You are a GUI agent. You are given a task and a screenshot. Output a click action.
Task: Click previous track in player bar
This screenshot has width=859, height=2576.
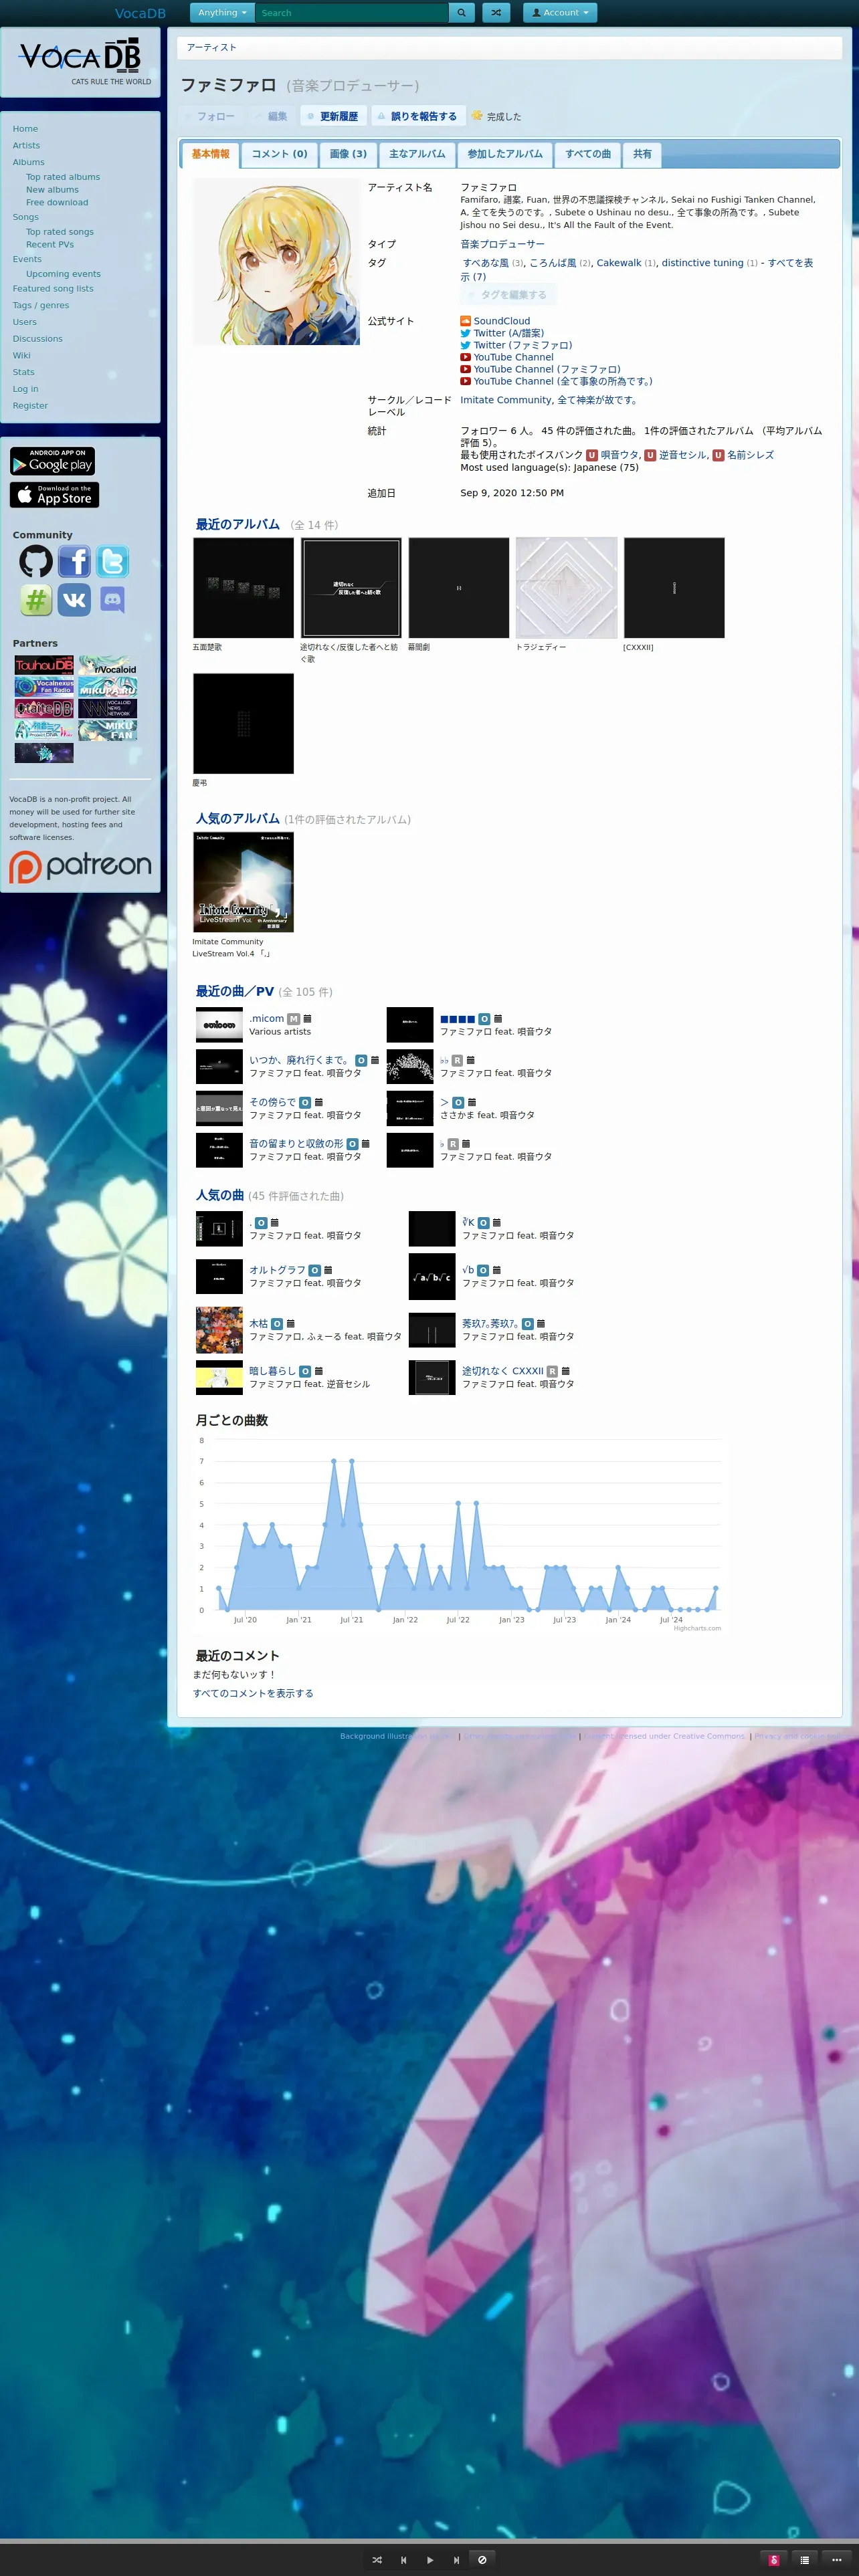click(403, 2560)
